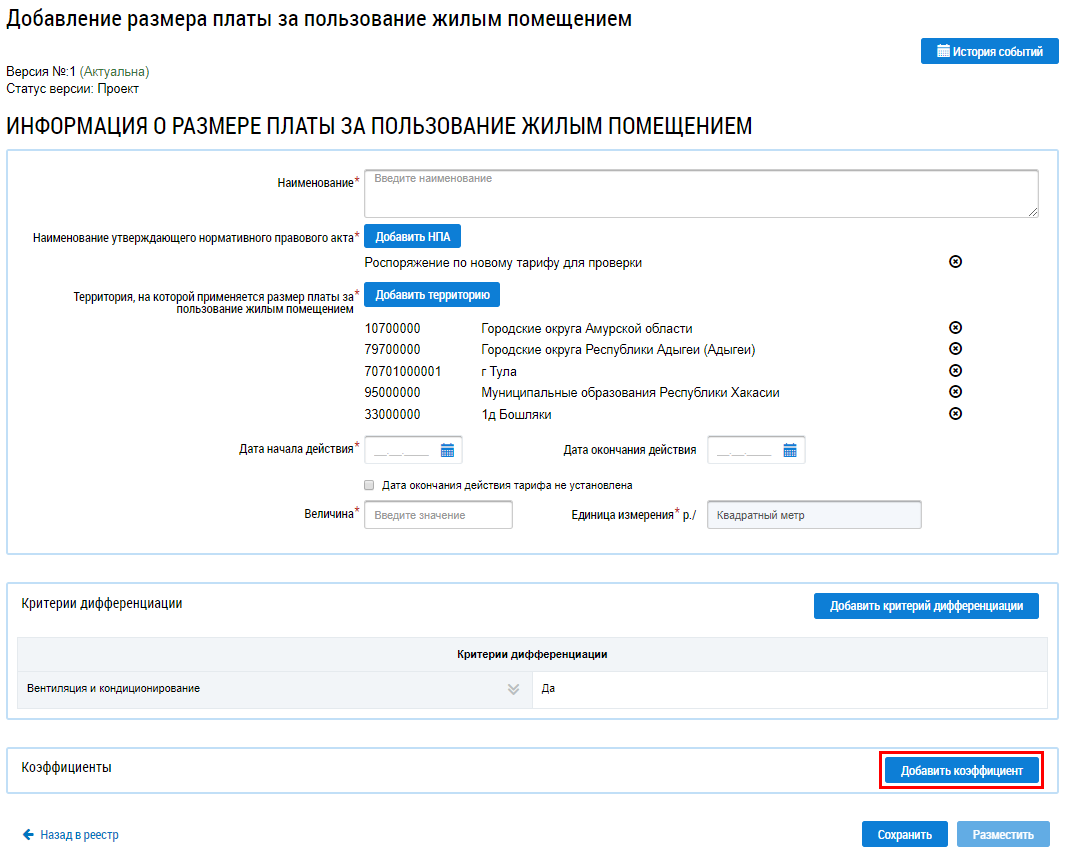Expand 'Вентиляция и кондиционирование' criterion row

(513, 689)
